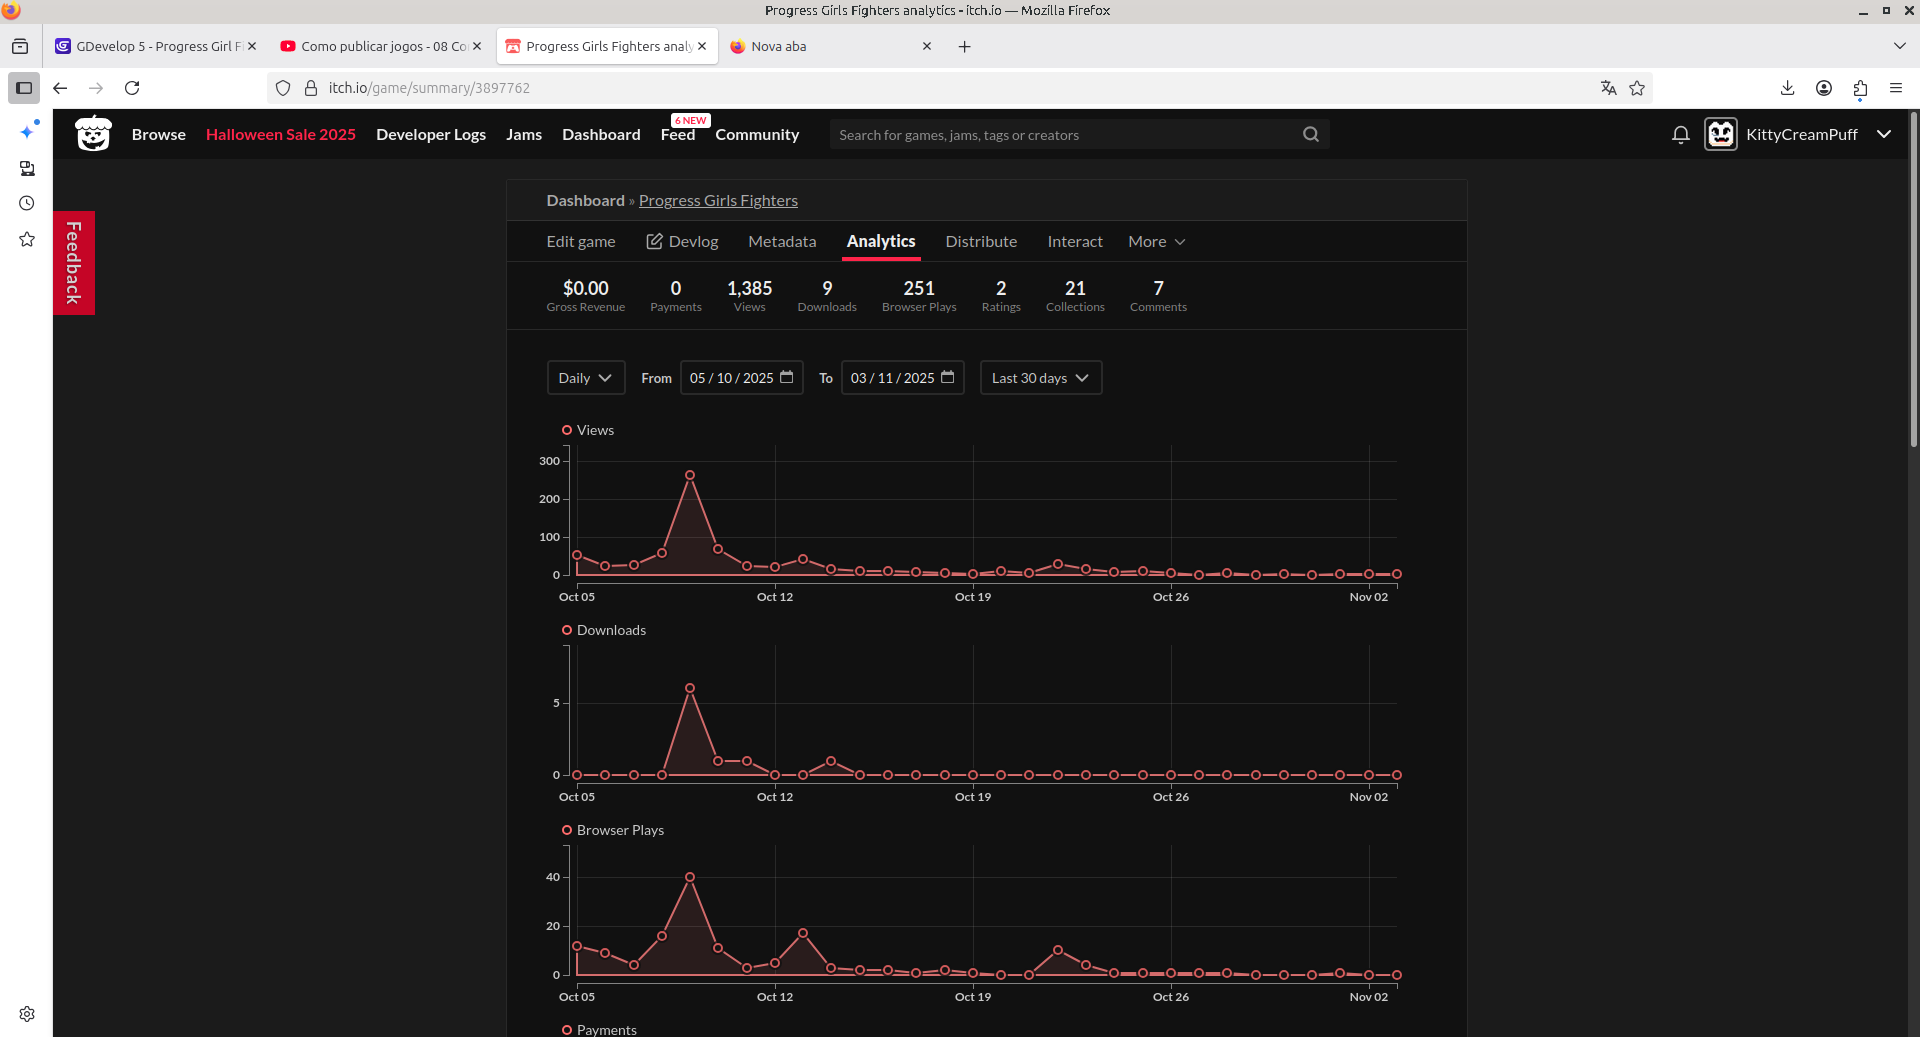Open Firefox downloads icon
This screenshot has width=1920, height=1037.
[1787, 88]
